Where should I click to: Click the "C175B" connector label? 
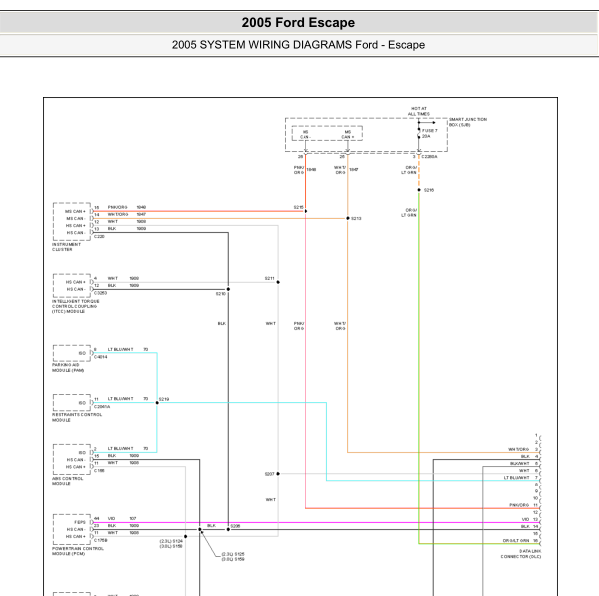tap(100, 540)
